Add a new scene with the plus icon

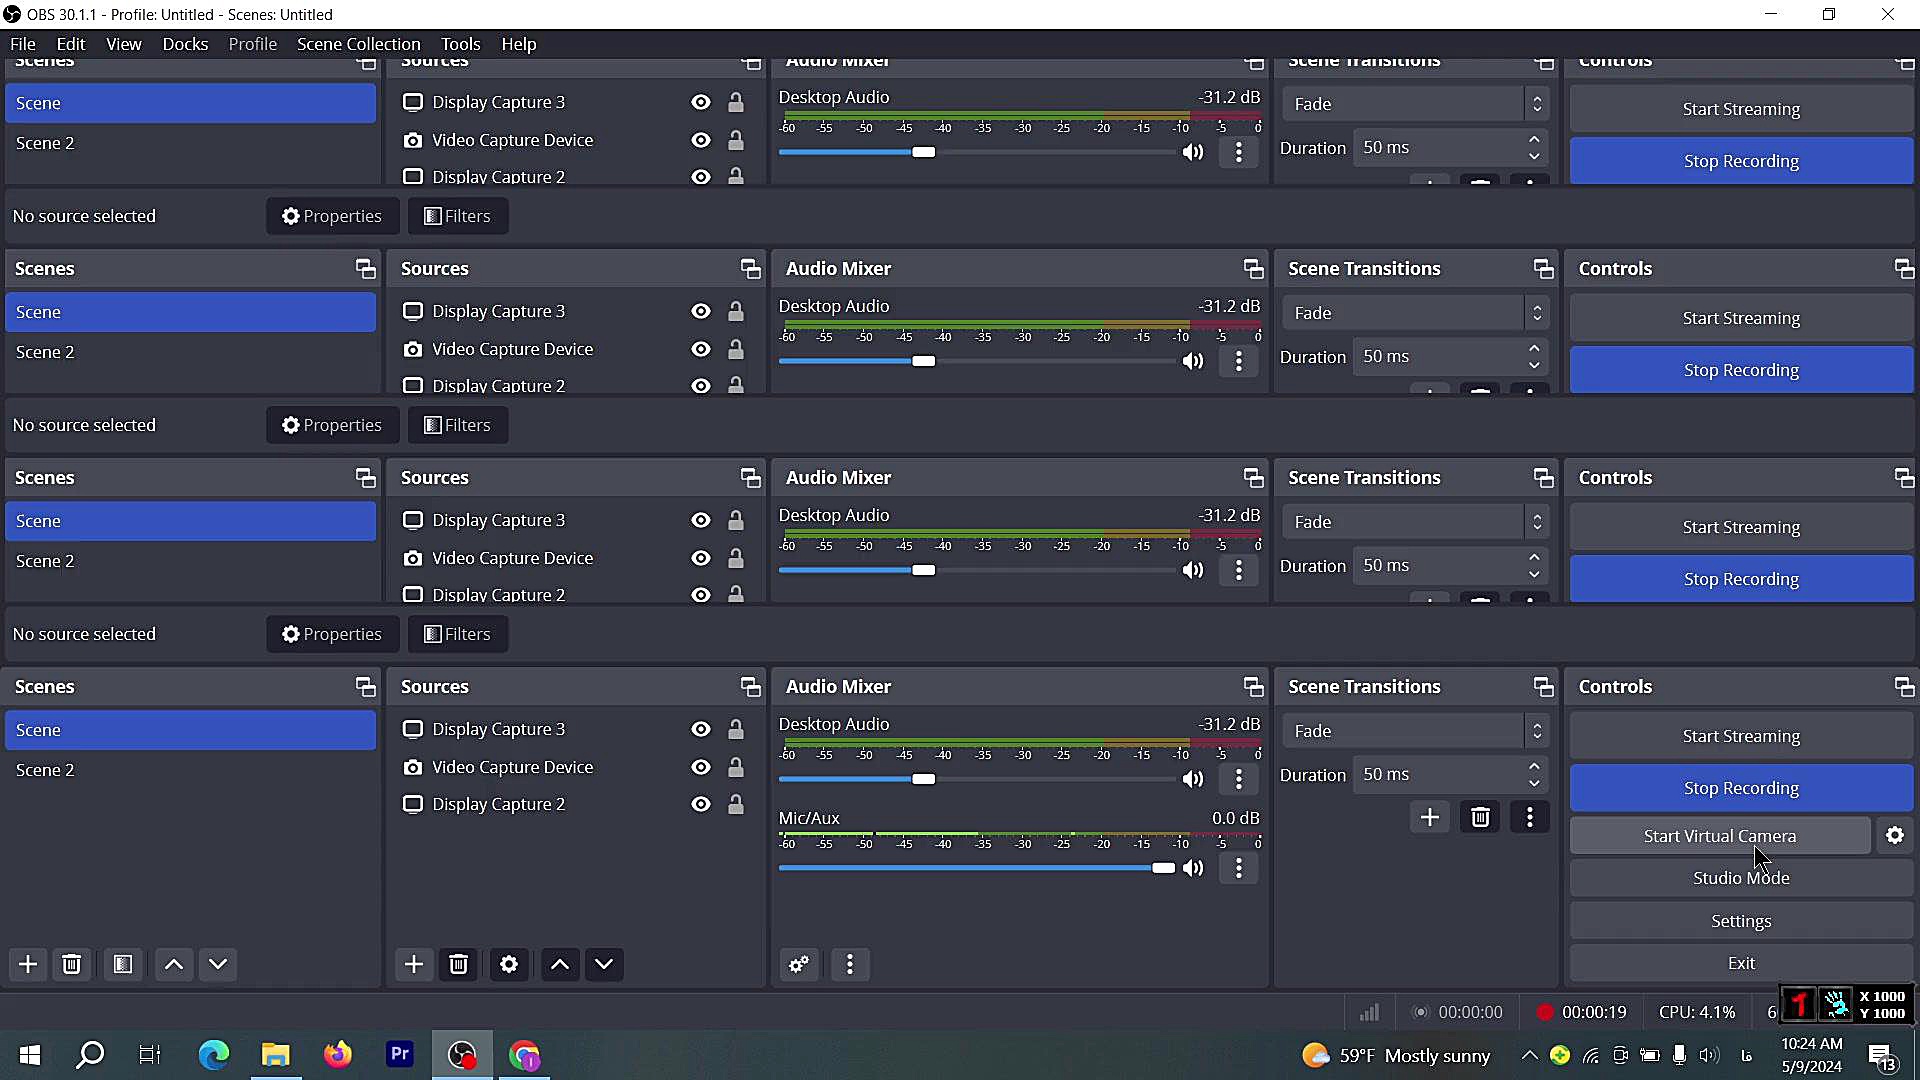[x=28, y=964]
